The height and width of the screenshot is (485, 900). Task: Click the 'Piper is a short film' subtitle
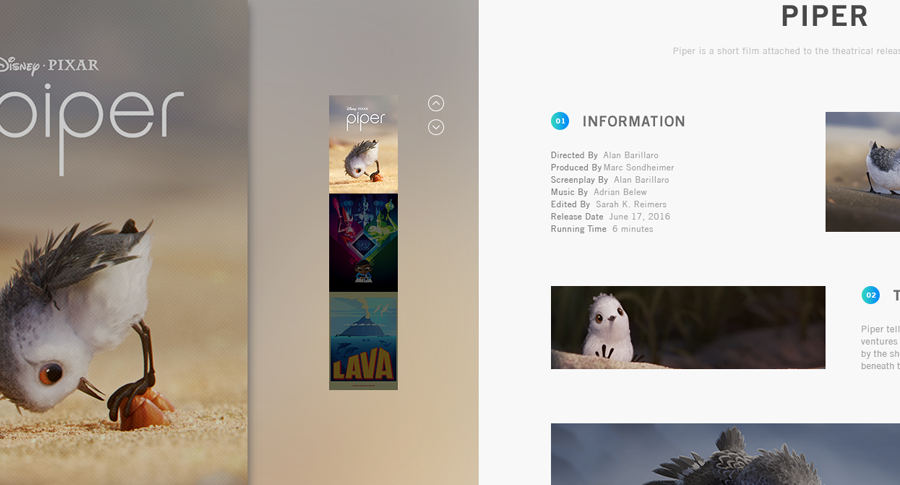coord(786,51)
